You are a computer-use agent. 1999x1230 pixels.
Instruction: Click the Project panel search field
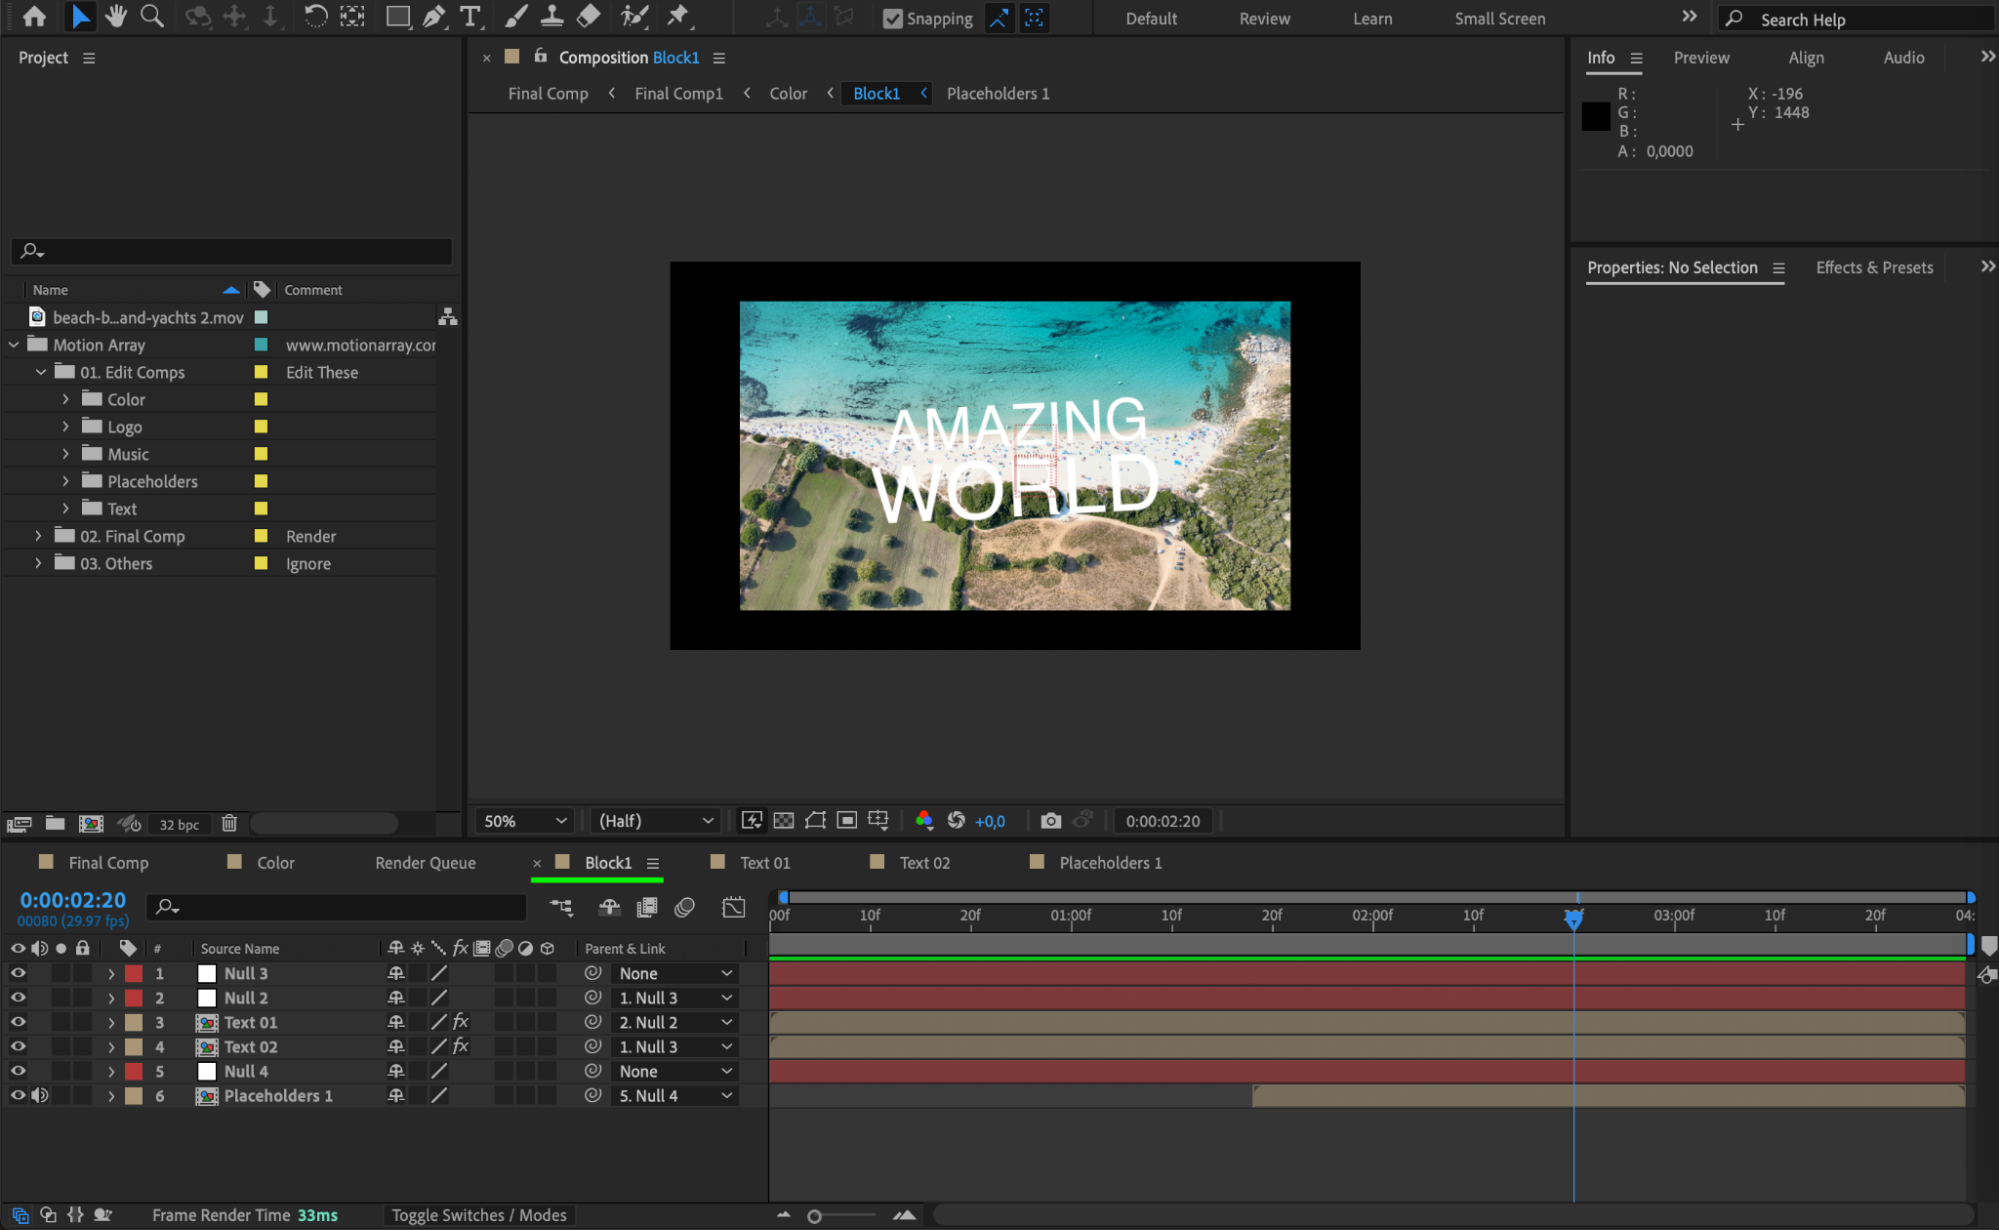(240, 251)
